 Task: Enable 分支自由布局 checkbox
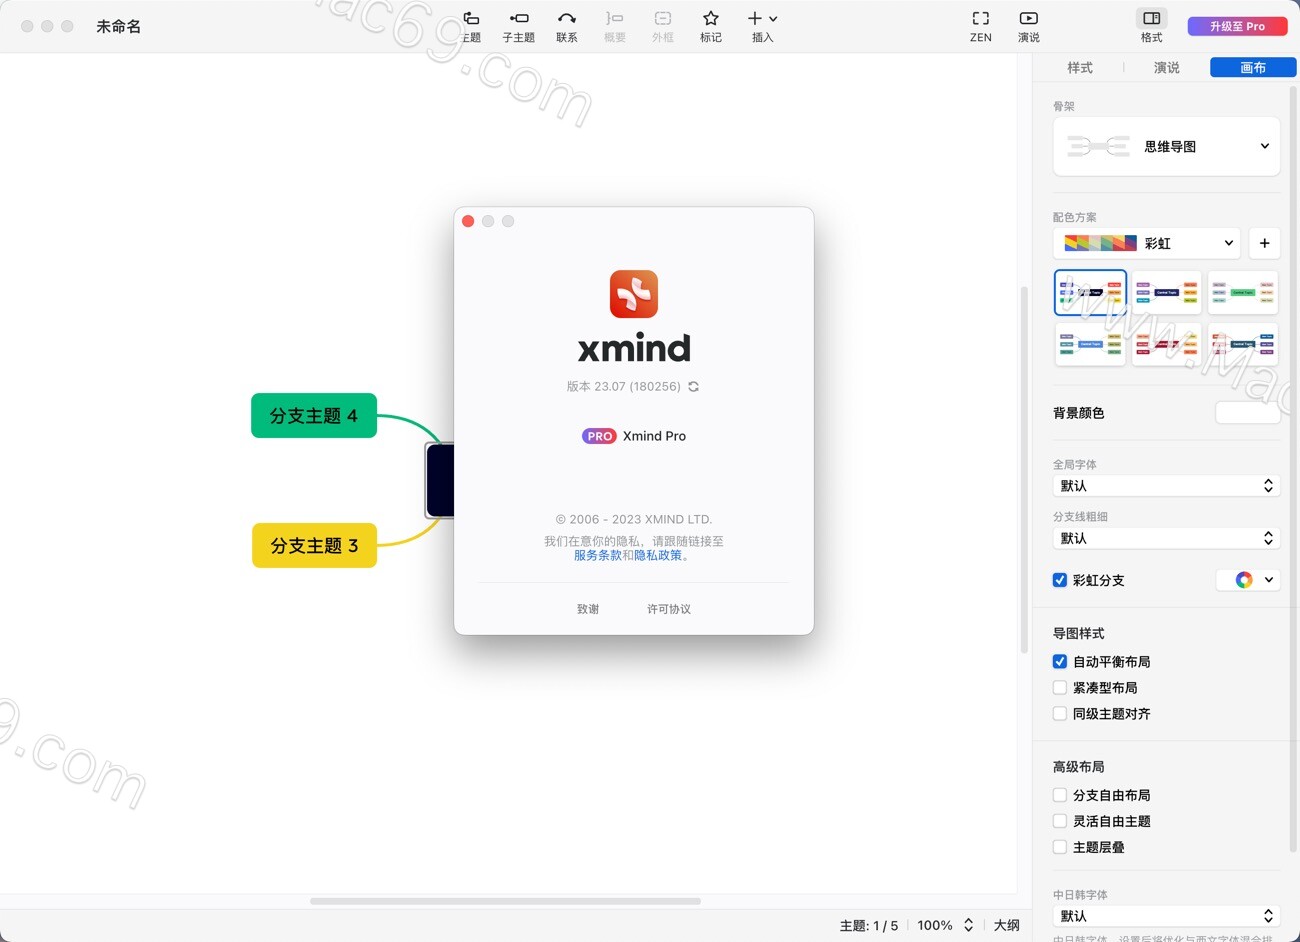tap(1060, 795)
